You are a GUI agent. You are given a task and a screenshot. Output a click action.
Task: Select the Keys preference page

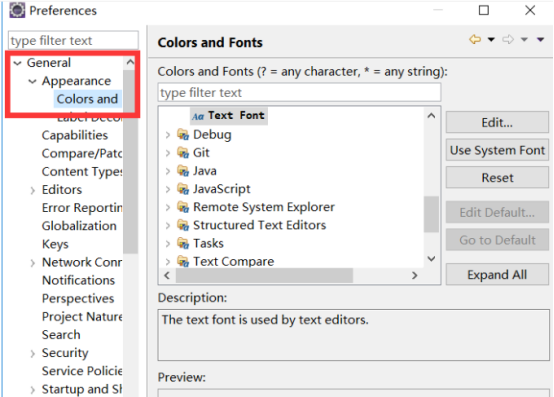[x=55, y=244]
